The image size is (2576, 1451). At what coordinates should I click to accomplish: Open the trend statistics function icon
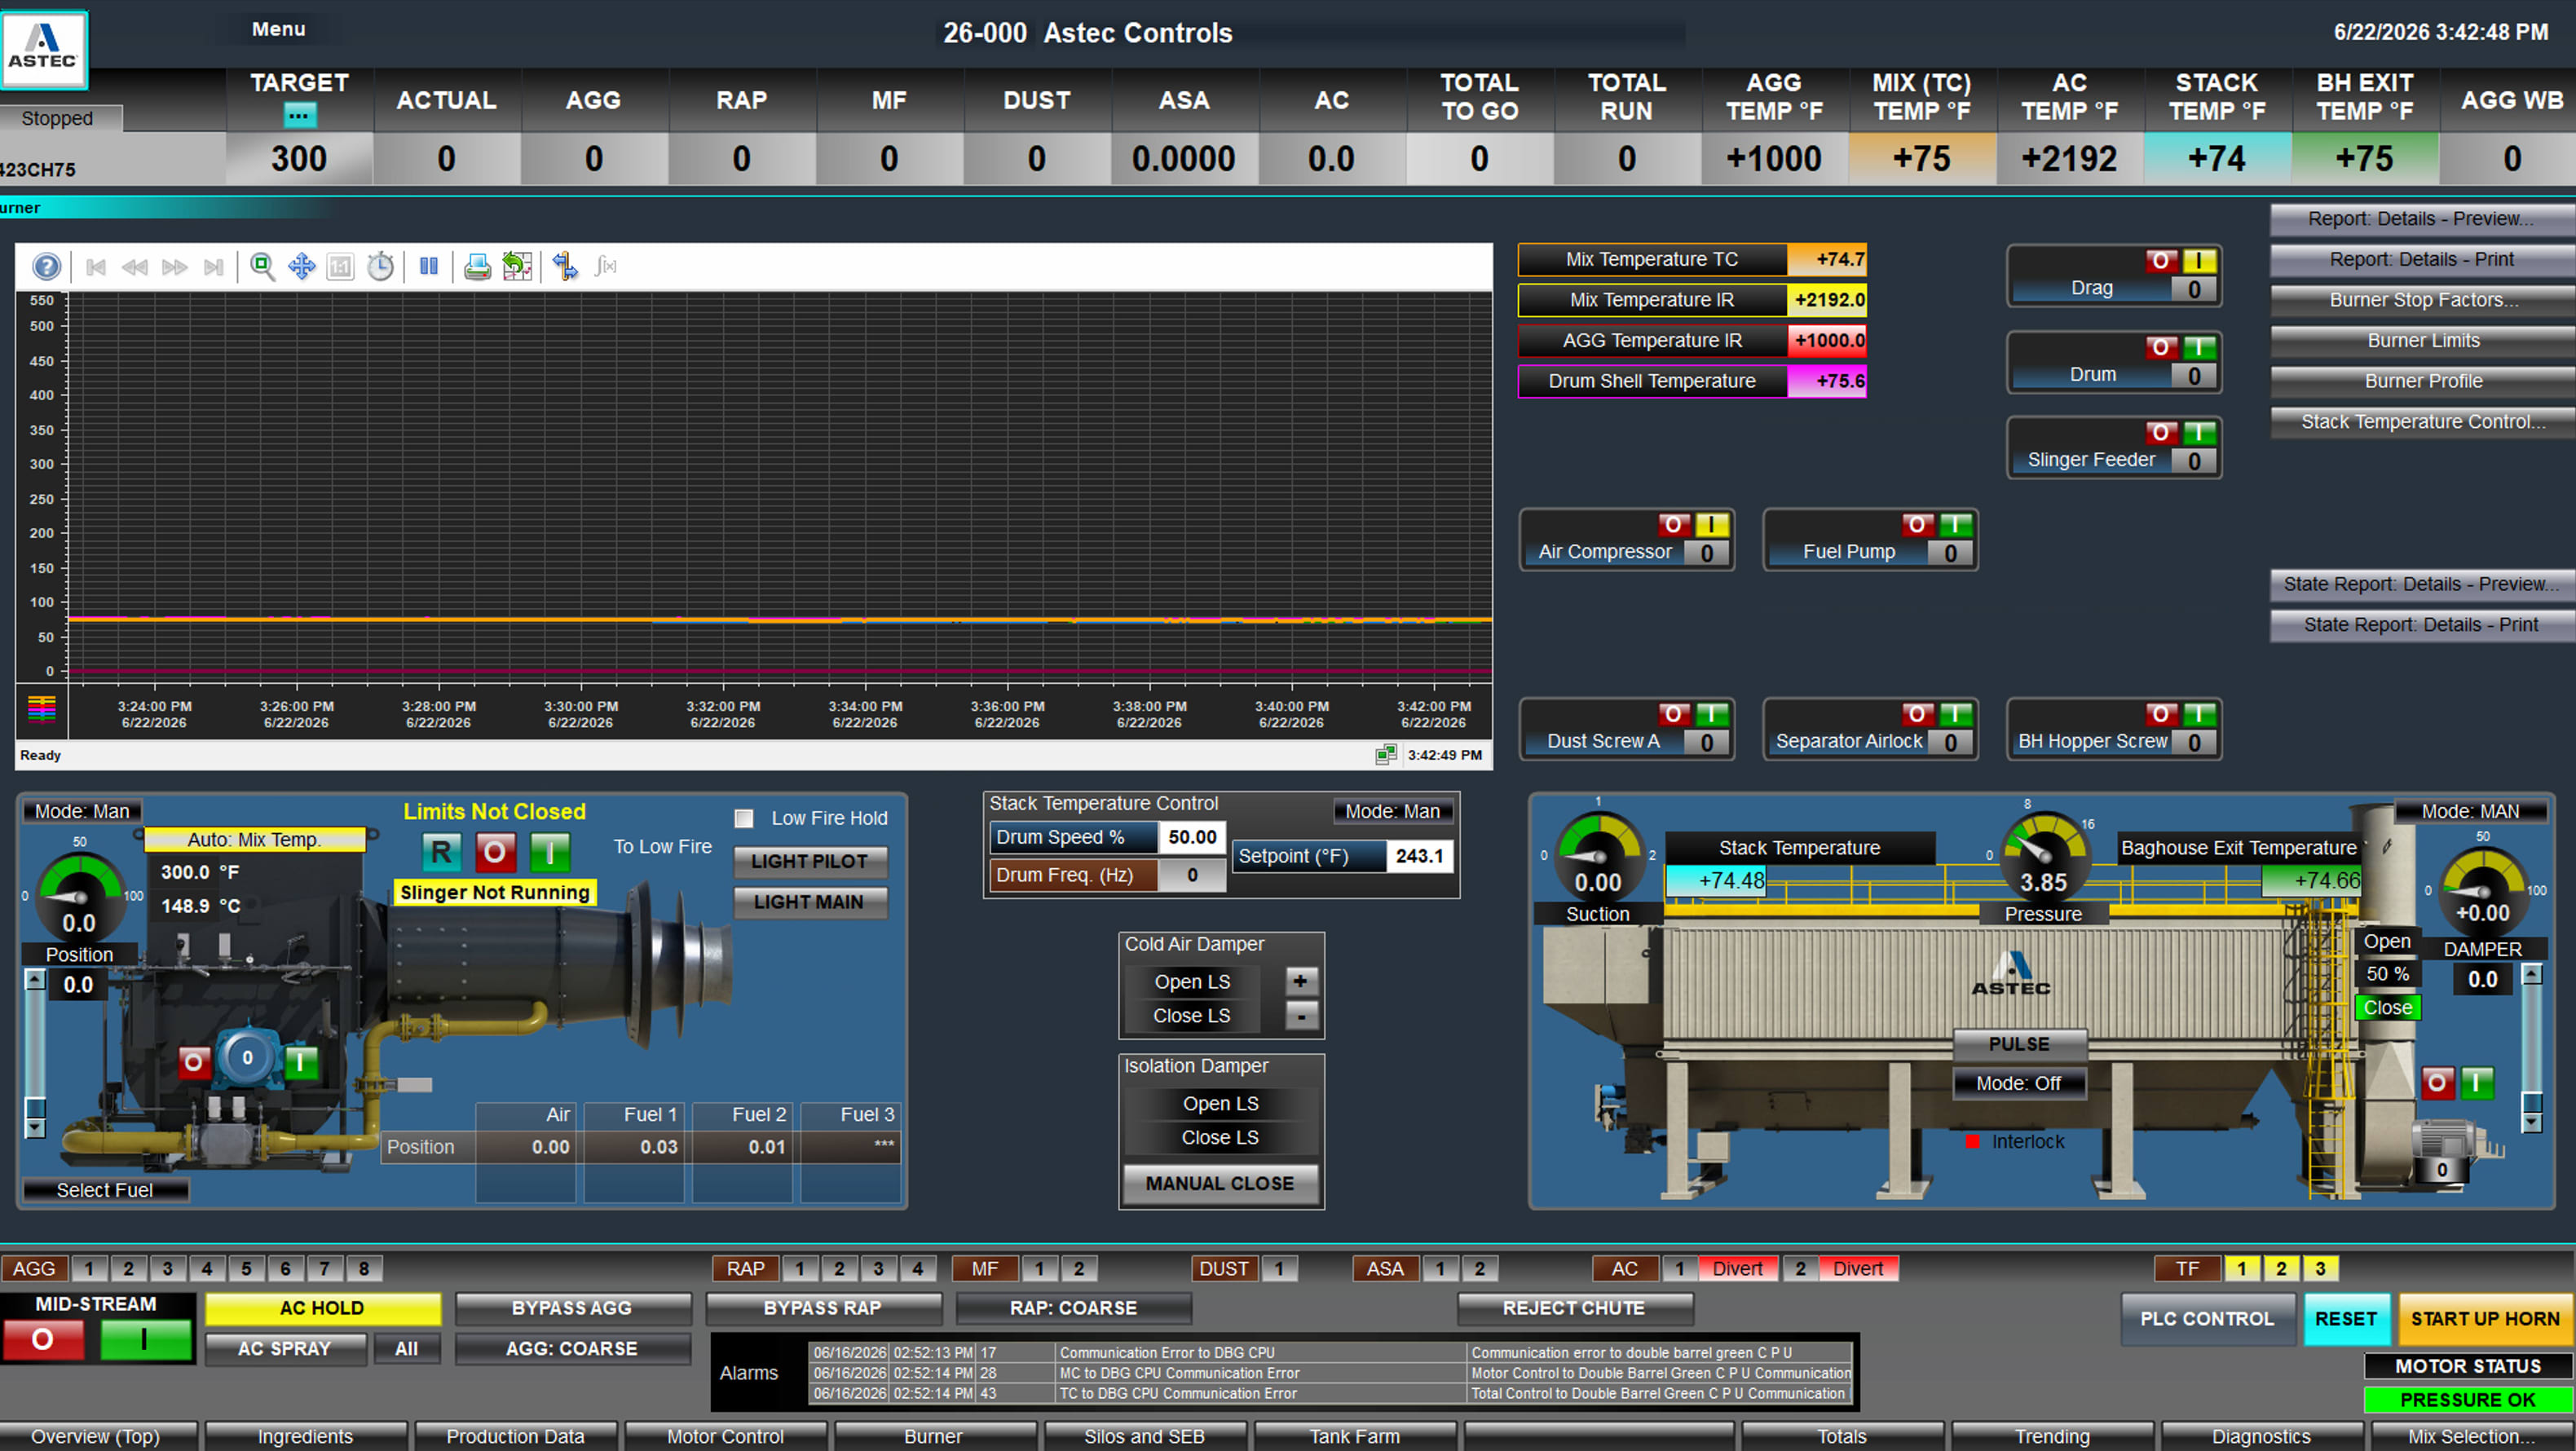pos(605,267)
